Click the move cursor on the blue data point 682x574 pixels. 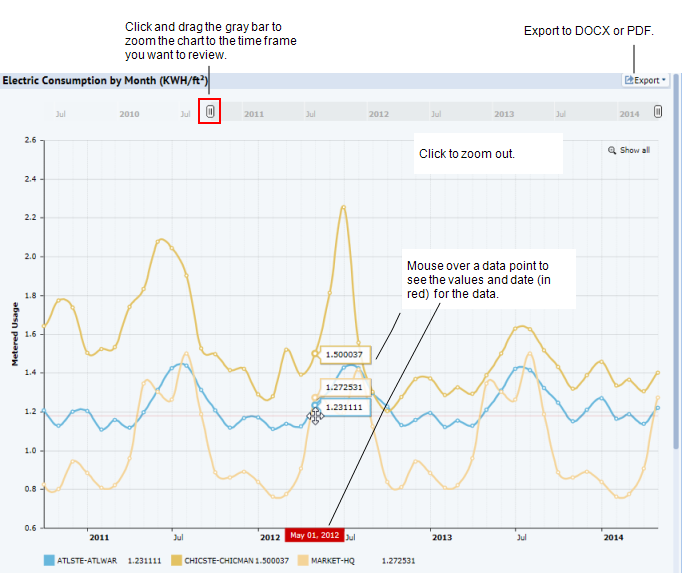coord(316,415)
